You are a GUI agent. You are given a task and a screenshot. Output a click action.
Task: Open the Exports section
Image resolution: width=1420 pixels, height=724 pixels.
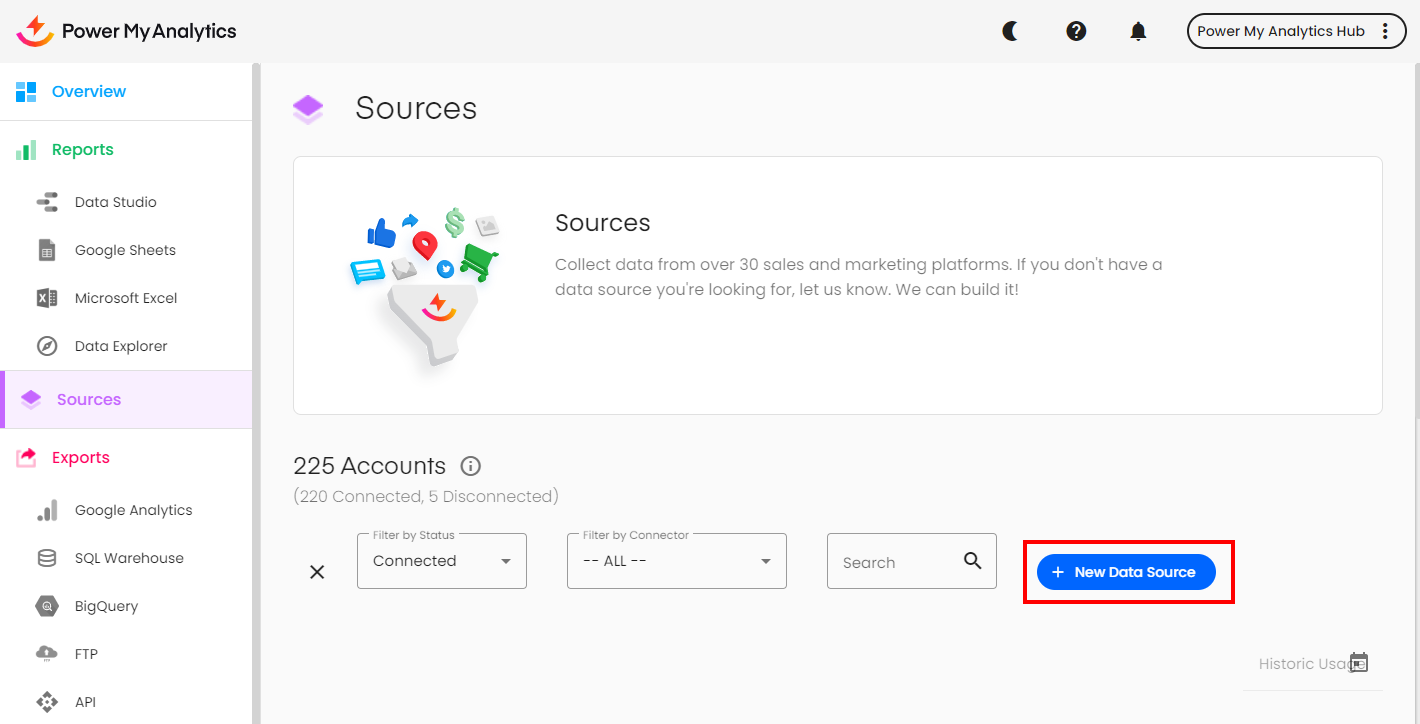click(81, 458)
